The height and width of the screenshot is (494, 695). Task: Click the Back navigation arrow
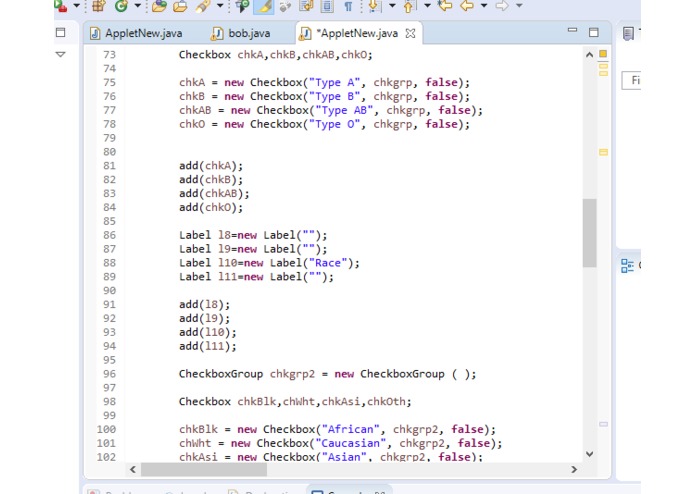tap(467, 6)
